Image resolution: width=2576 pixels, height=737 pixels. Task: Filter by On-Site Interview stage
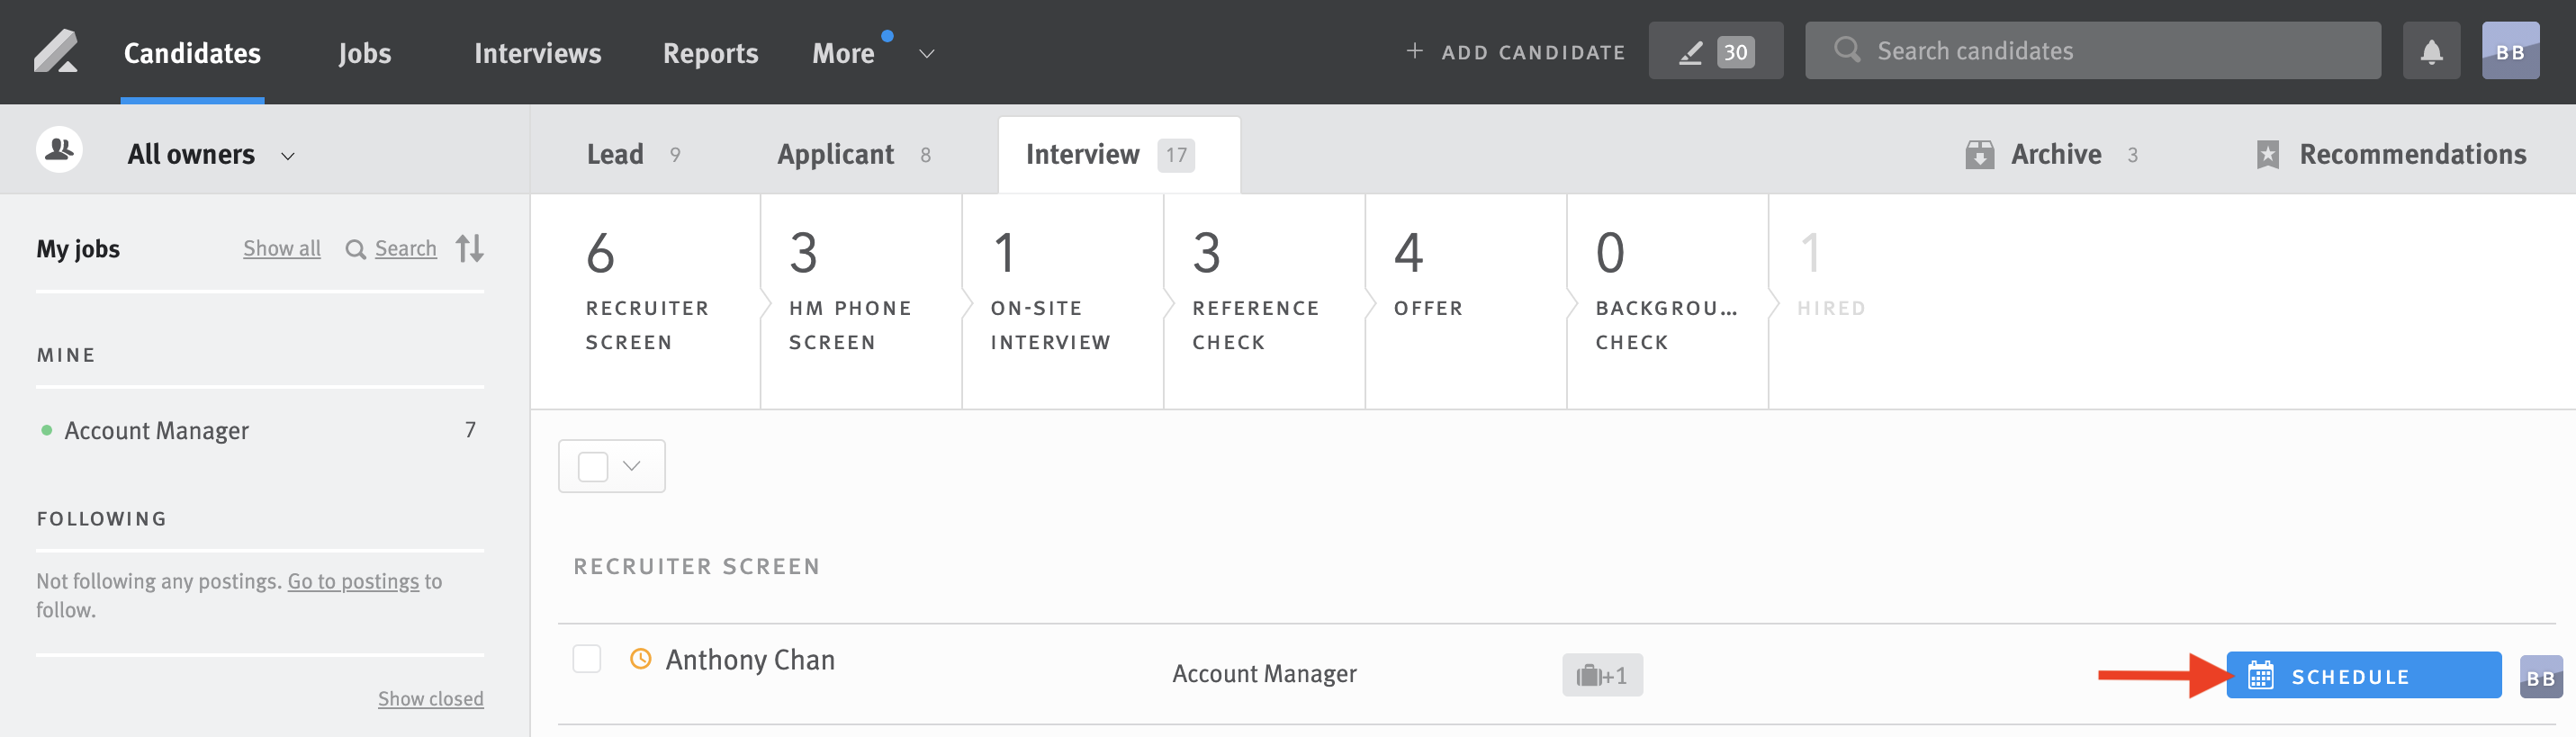pos(1063,301)
